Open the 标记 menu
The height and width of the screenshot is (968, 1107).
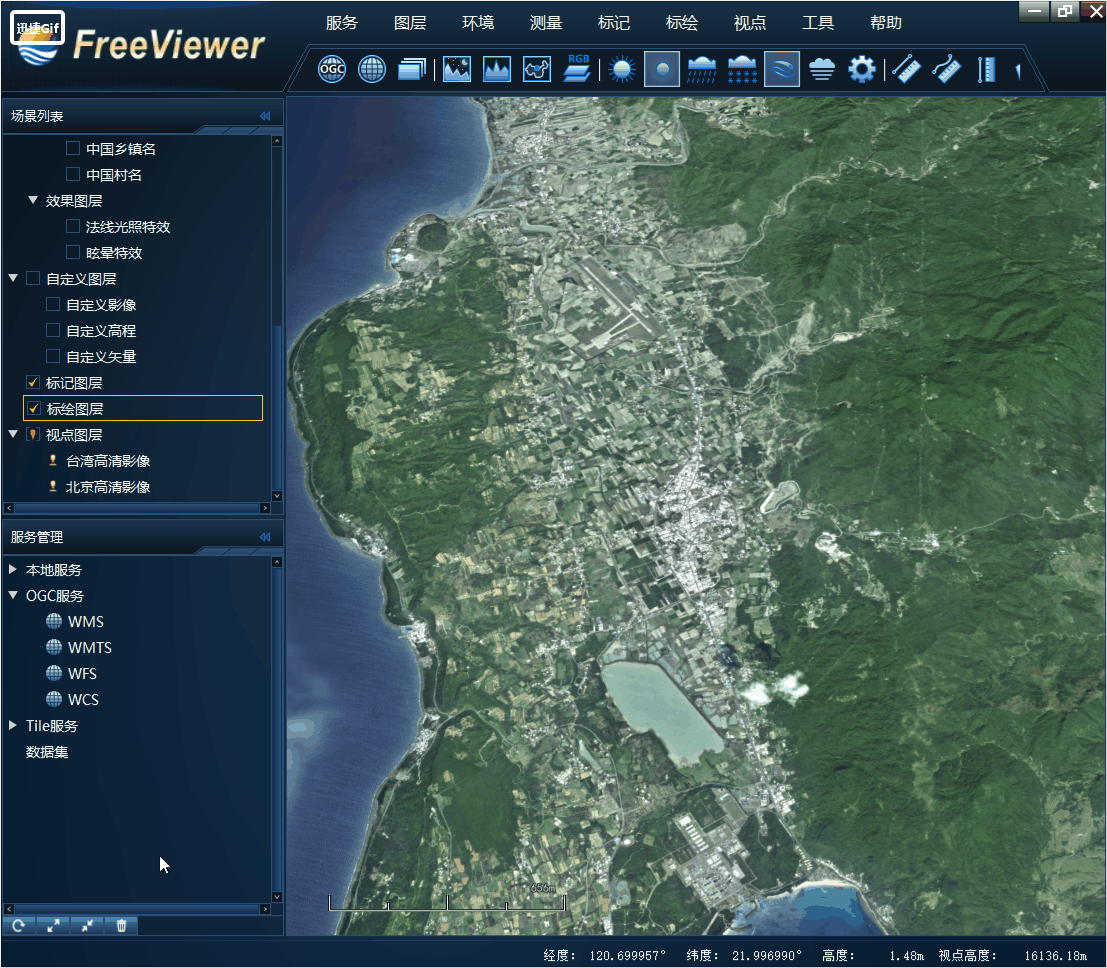[614, 23]
